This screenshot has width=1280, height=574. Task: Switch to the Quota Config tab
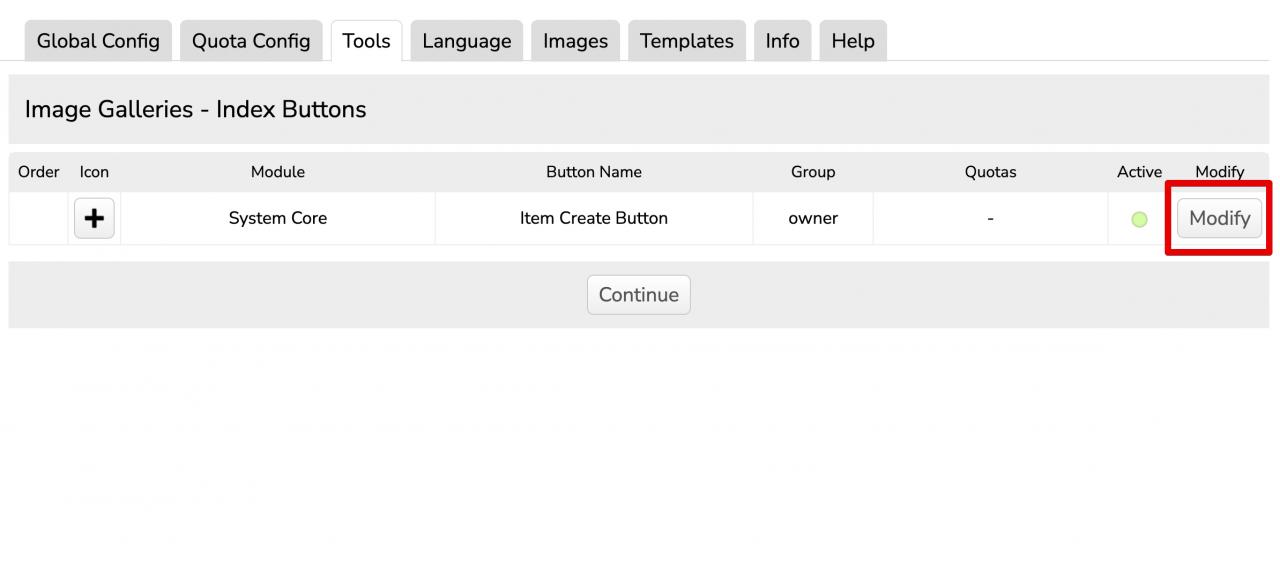pos(251,41)
